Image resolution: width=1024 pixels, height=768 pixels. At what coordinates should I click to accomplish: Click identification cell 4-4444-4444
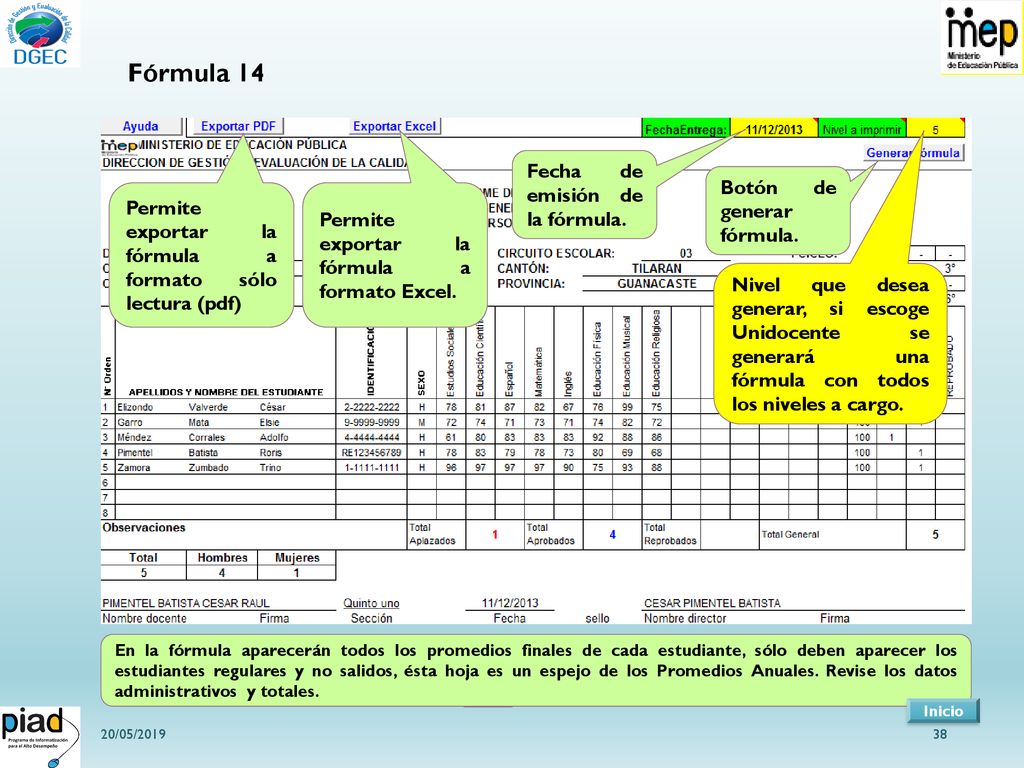click(372, 437)
